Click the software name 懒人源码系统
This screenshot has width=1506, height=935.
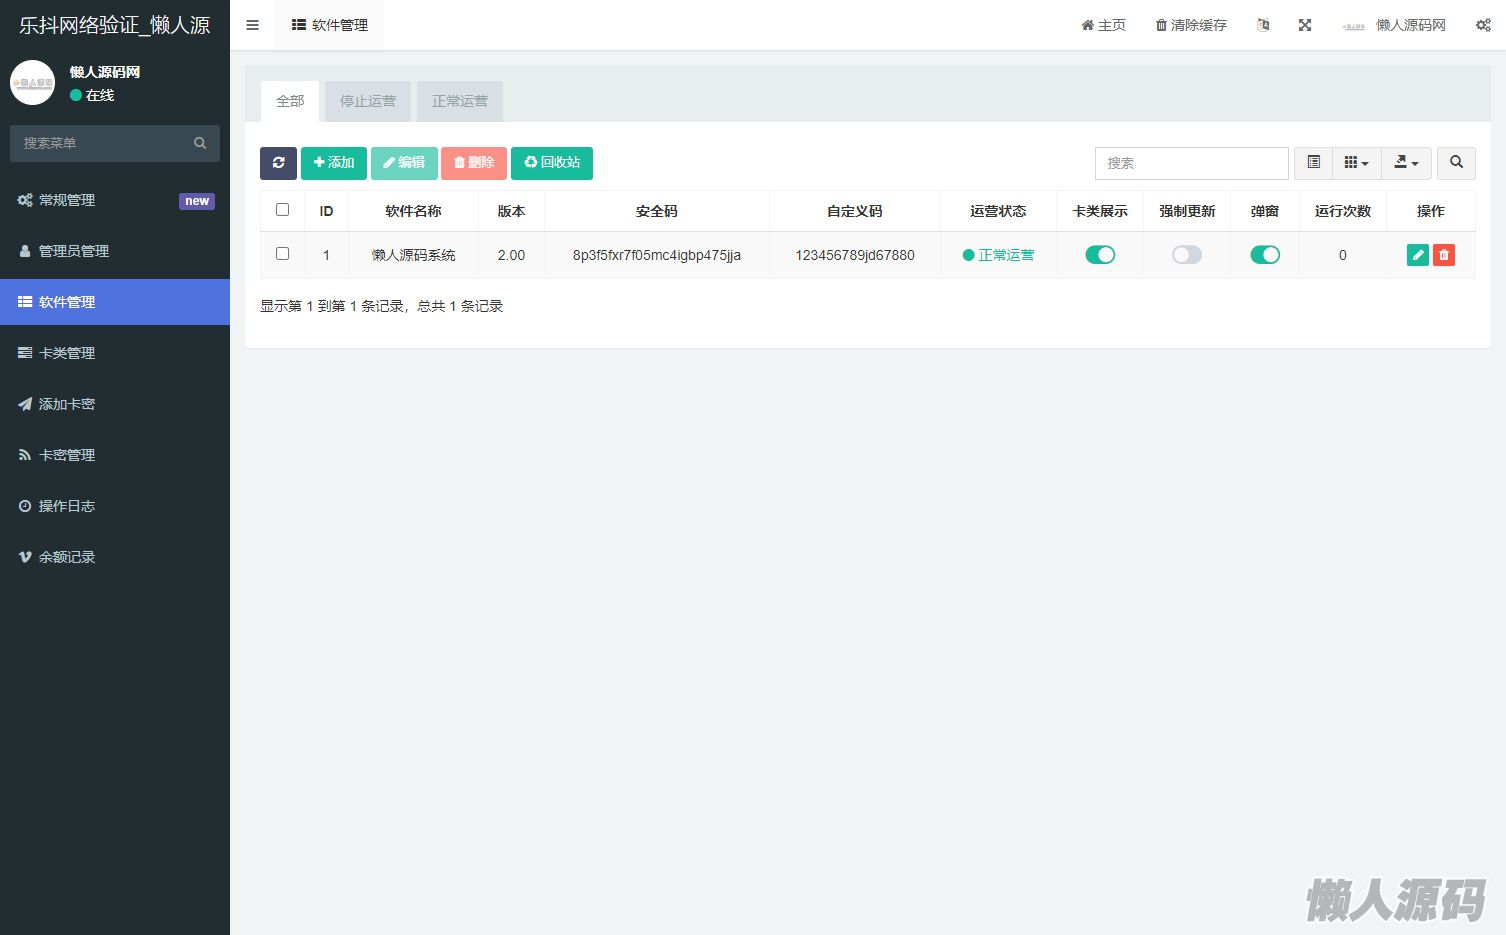[413, 255]
